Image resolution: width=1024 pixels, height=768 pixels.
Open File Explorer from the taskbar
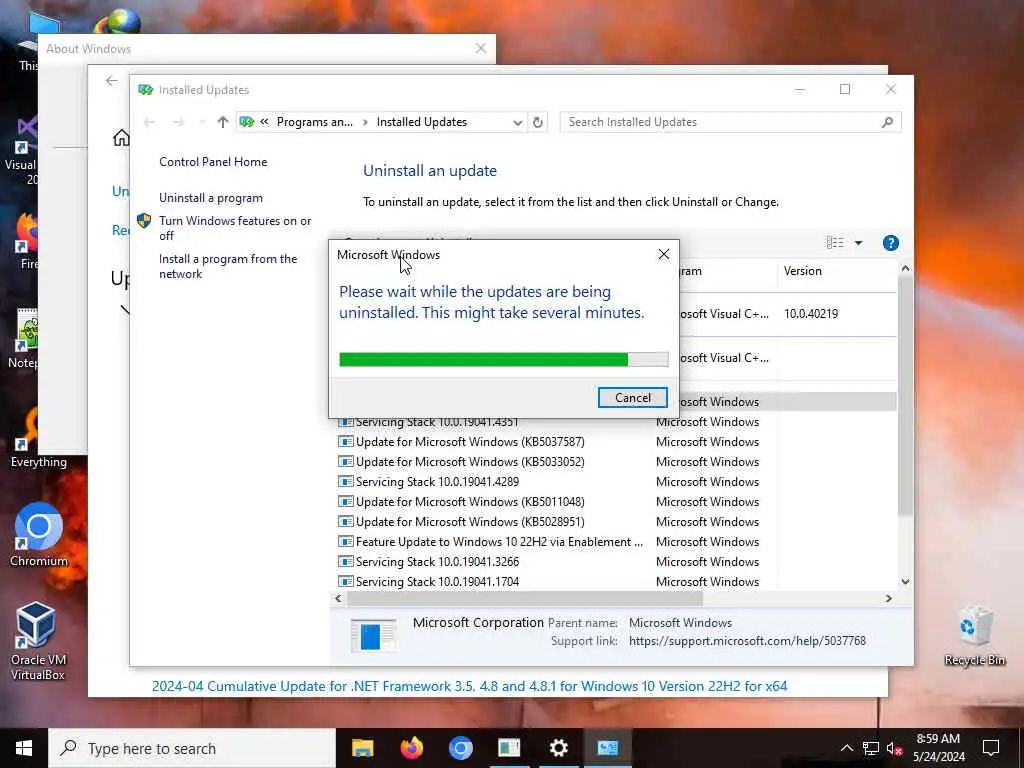click(x=362, y=748)
